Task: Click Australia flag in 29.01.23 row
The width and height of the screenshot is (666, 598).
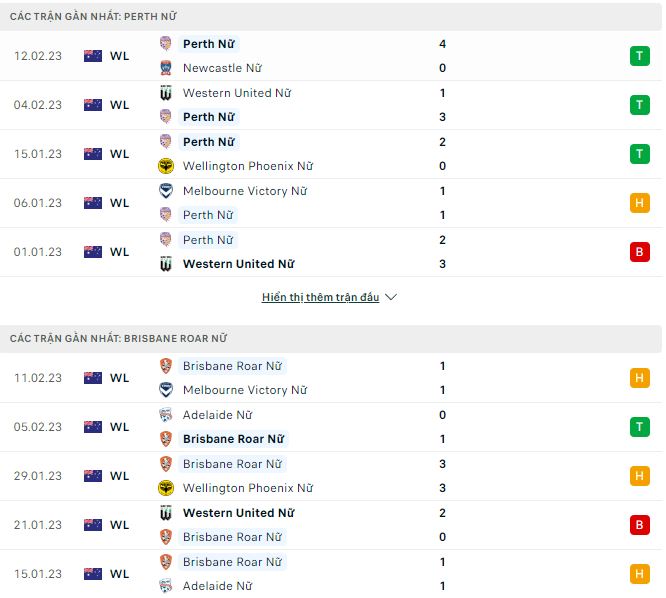Action: pos(93,476)
